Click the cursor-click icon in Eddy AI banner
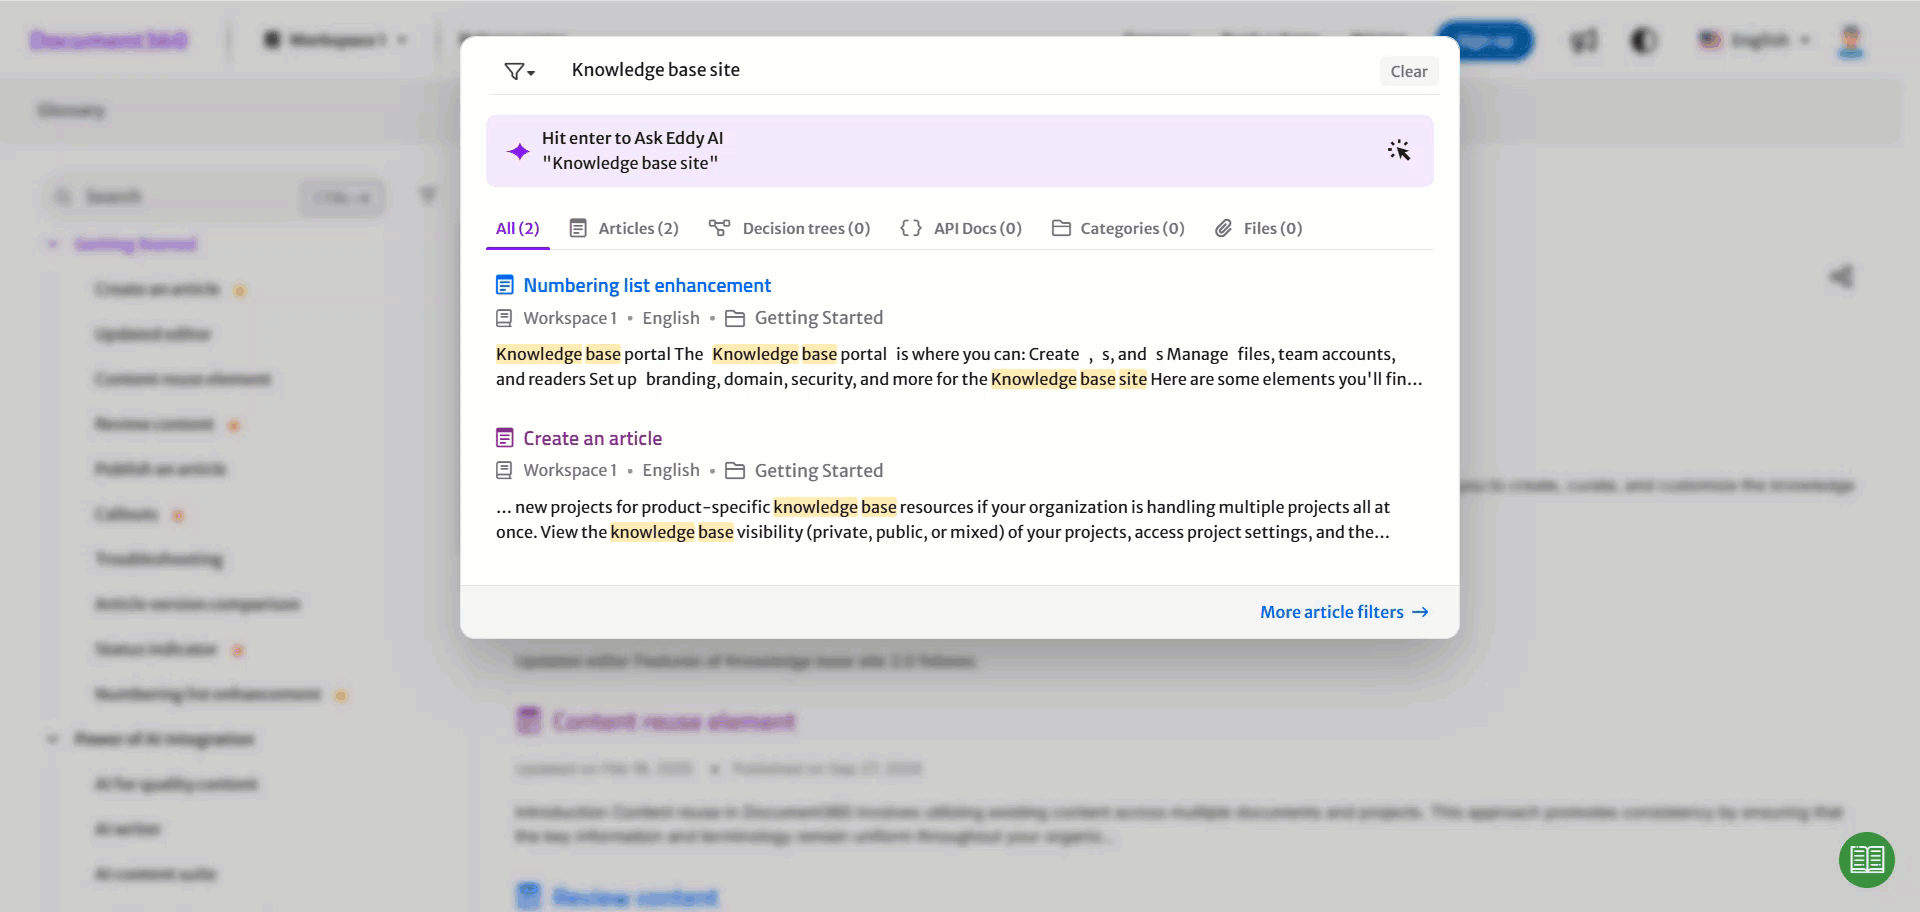 pyautogui.click(x=1398, y=150)
